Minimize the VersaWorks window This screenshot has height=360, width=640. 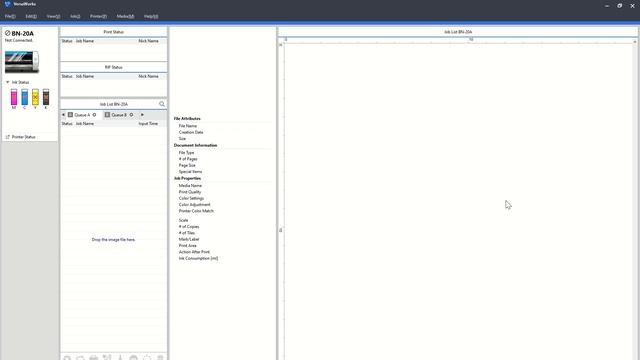607,6
